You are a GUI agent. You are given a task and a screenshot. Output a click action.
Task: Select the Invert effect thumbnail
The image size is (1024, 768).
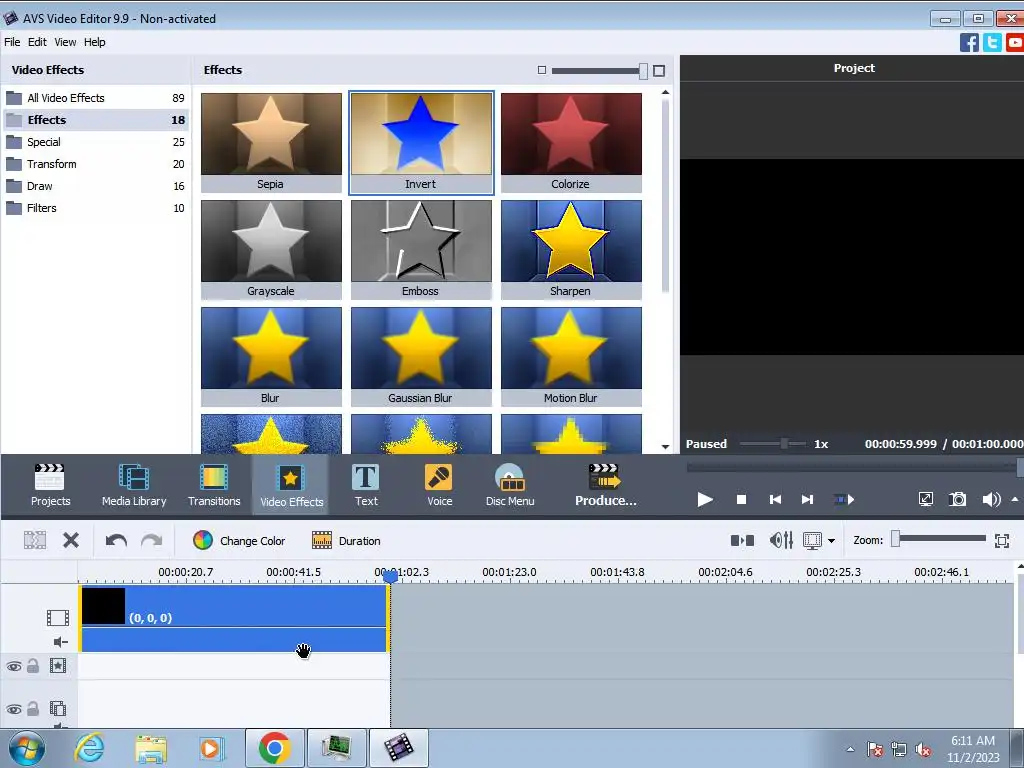click(421, 142)
